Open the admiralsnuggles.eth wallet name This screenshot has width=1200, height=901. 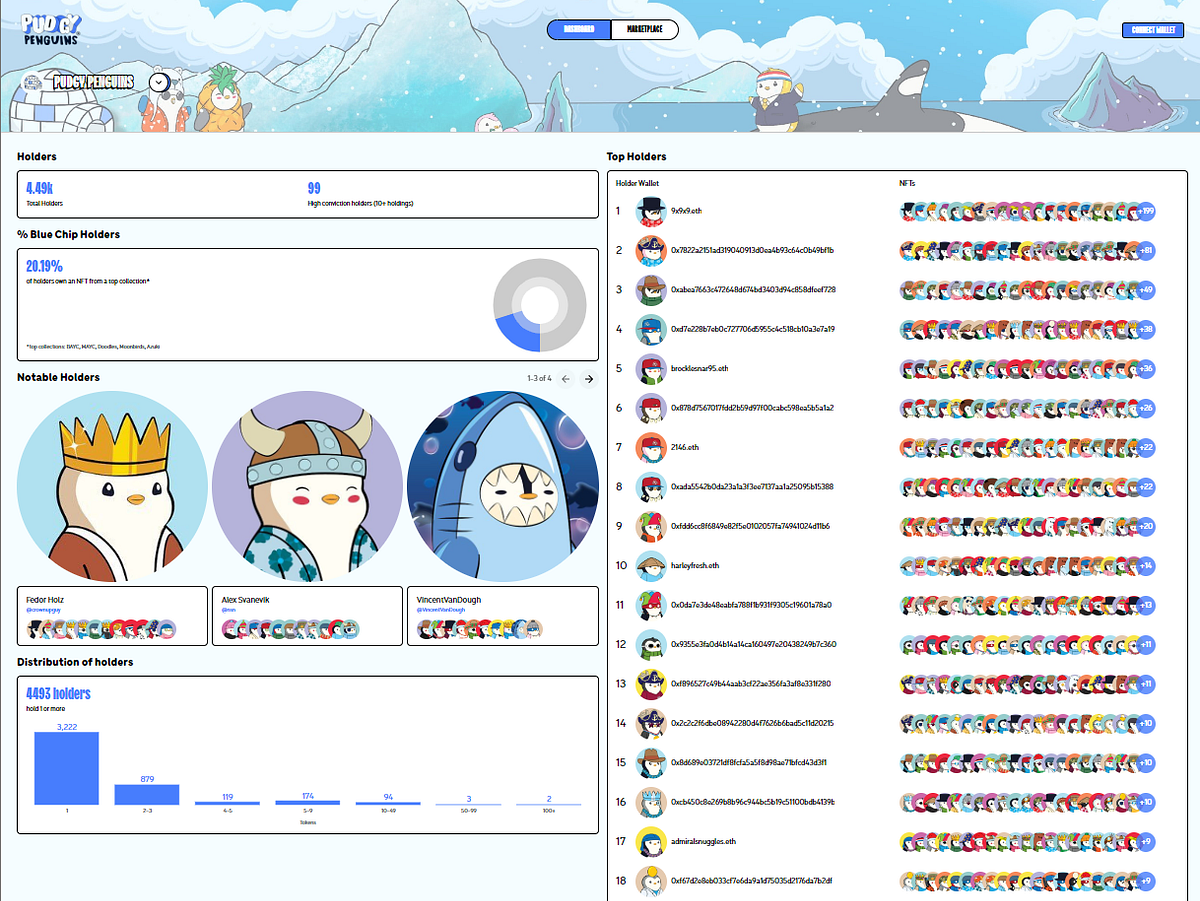(704, 842)
